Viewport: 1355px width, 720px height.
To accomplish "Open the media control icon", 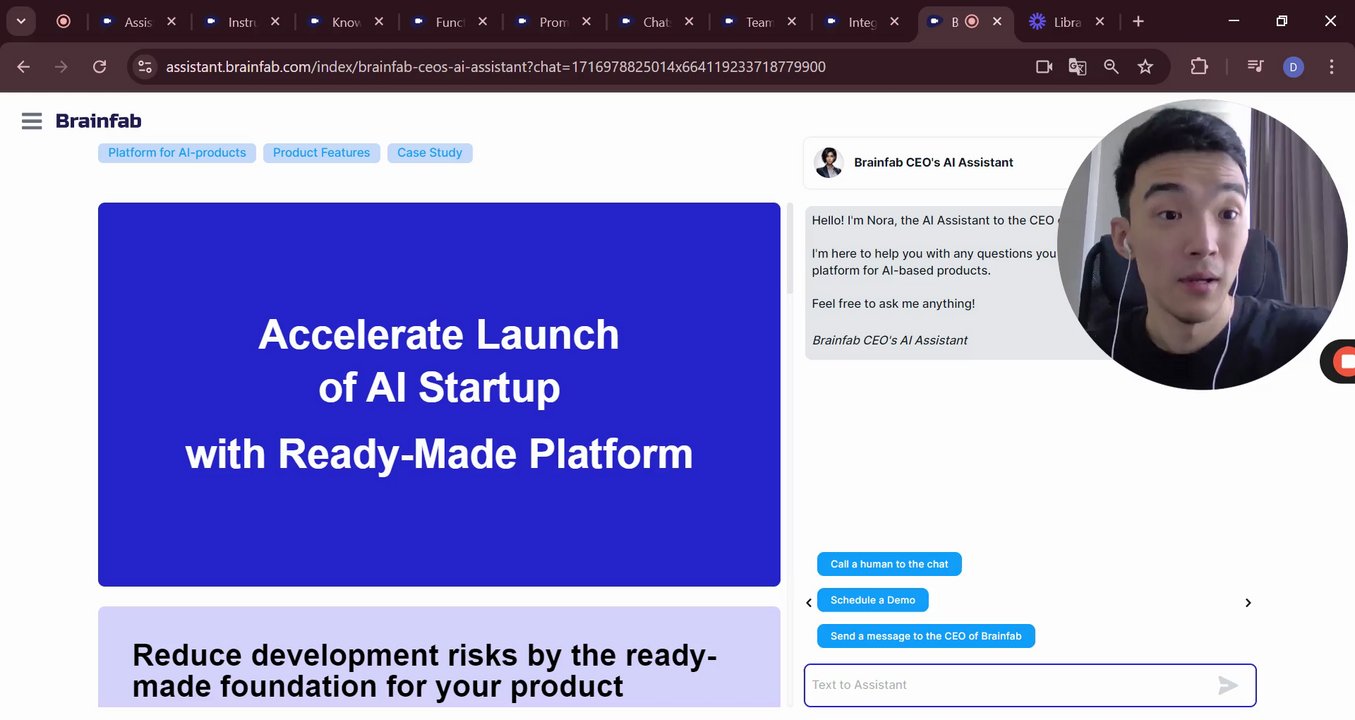I will (1255, 67).
